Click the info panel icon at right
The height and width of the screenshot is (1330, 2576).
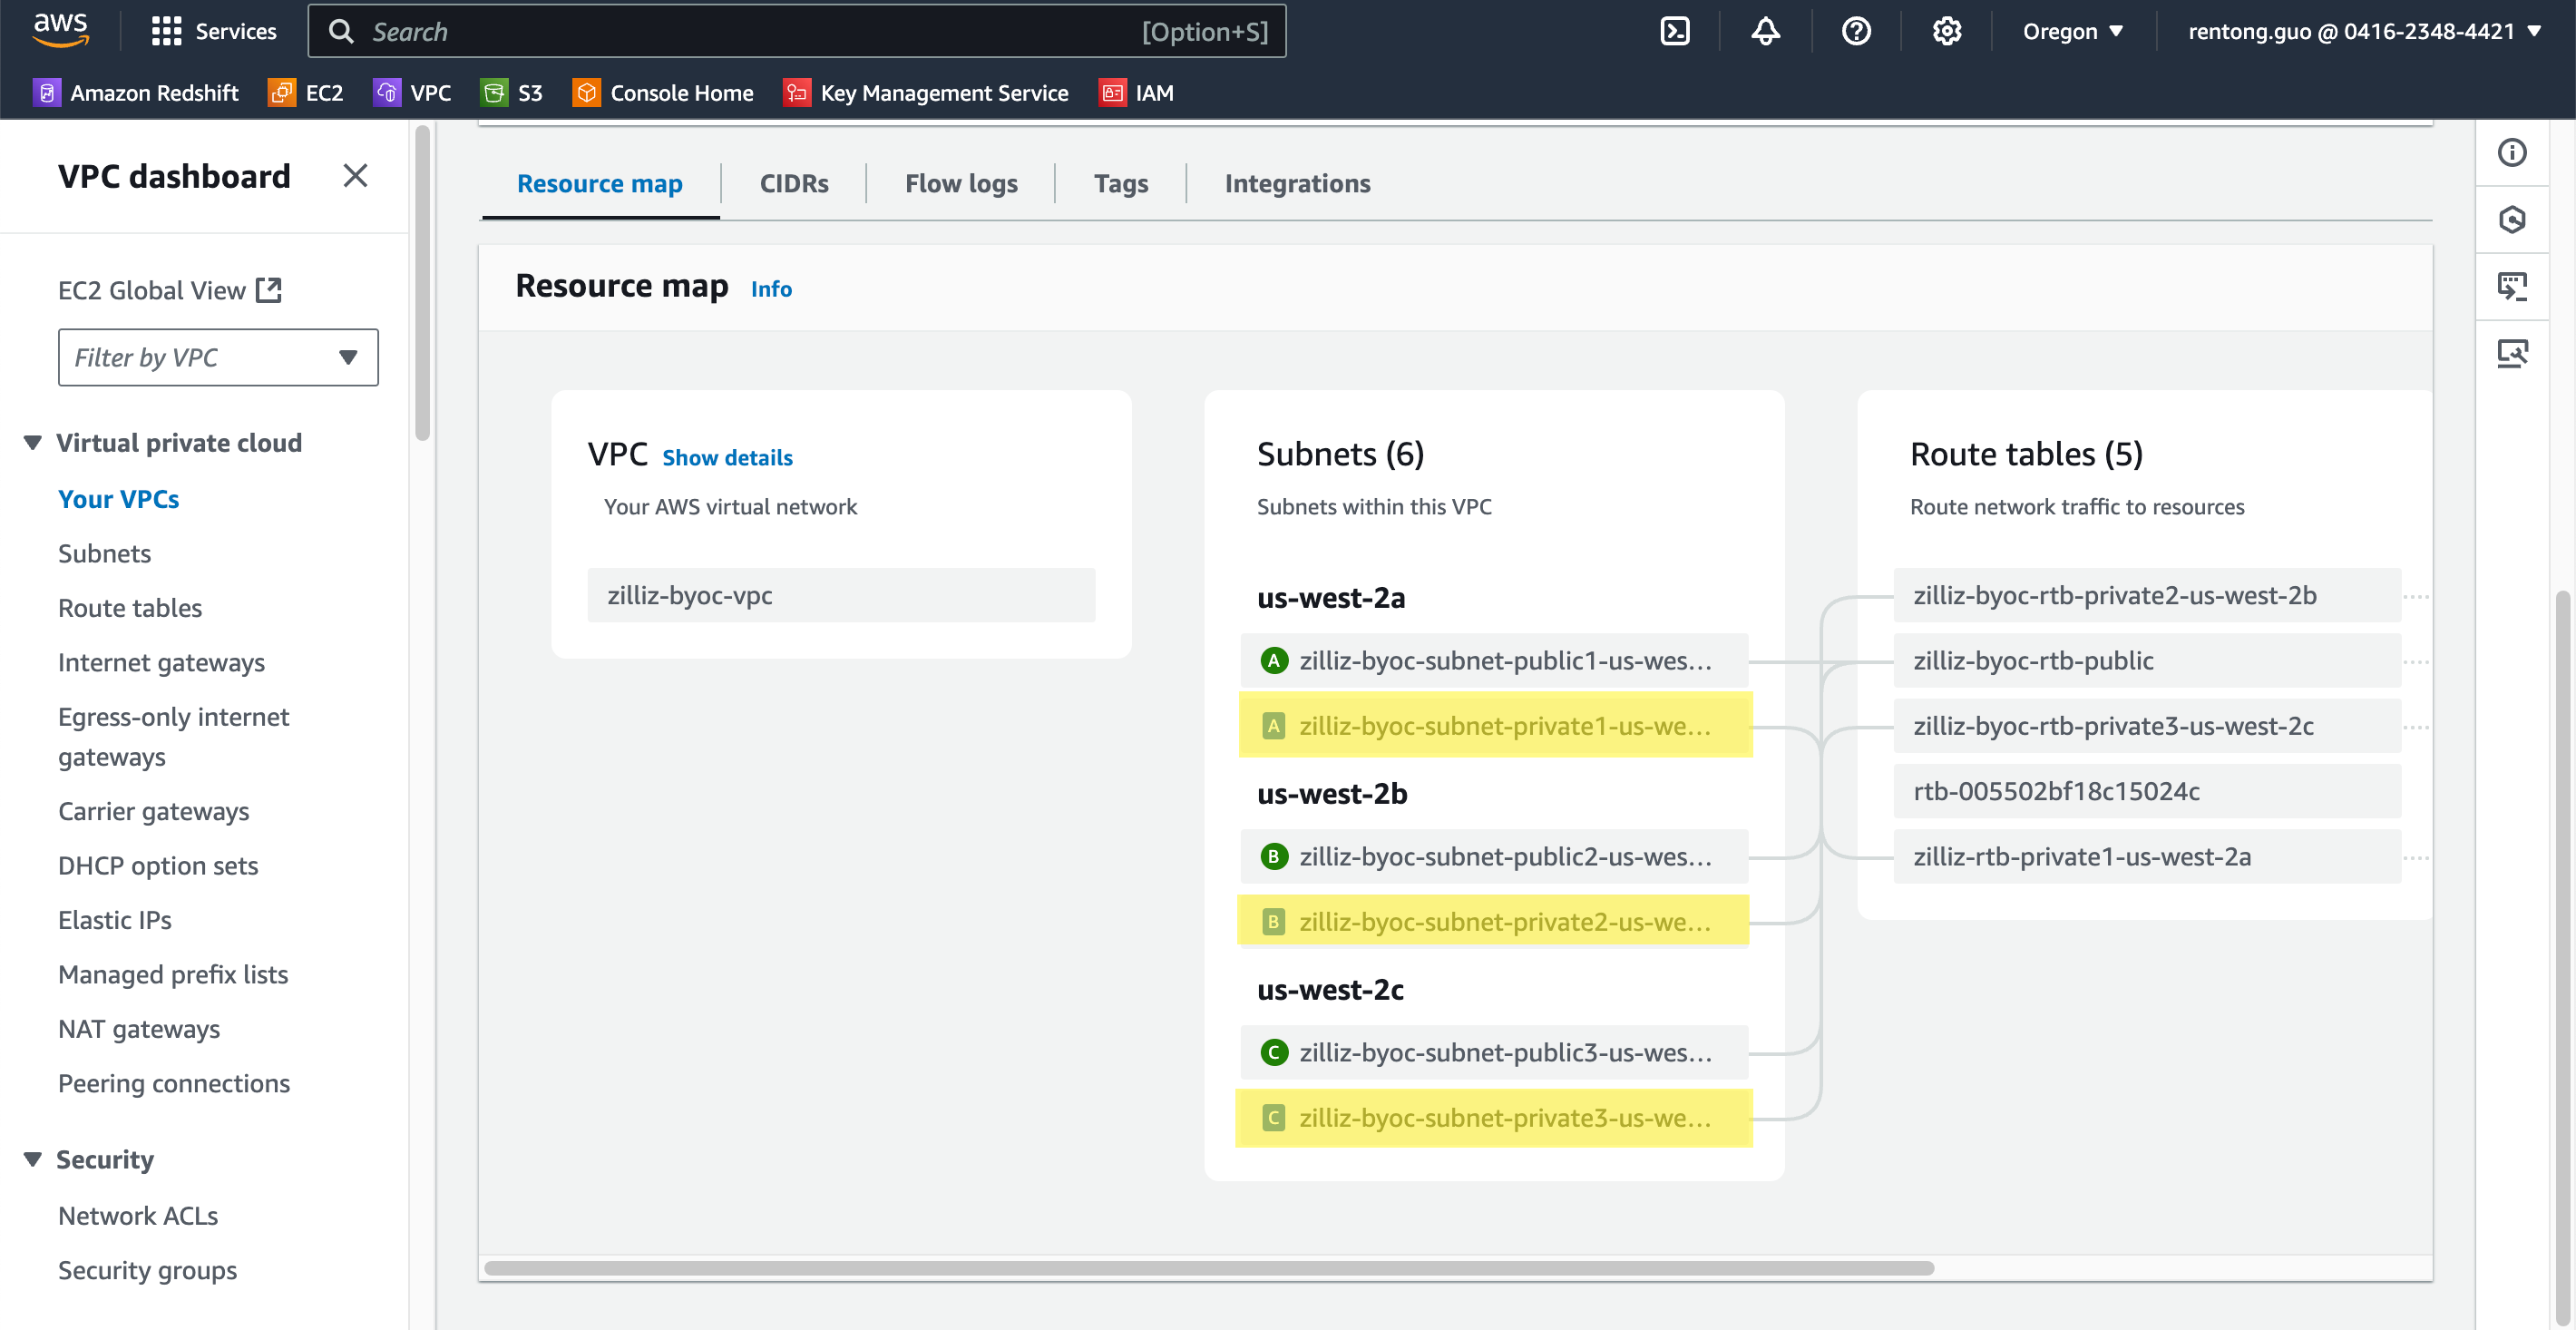click(x=2512, y=153)
